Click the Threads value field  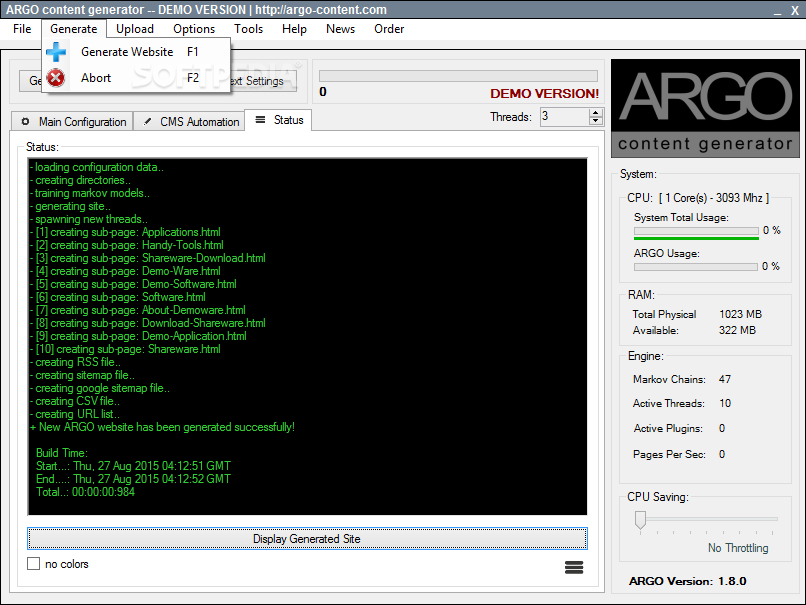[x=564, y=117]
